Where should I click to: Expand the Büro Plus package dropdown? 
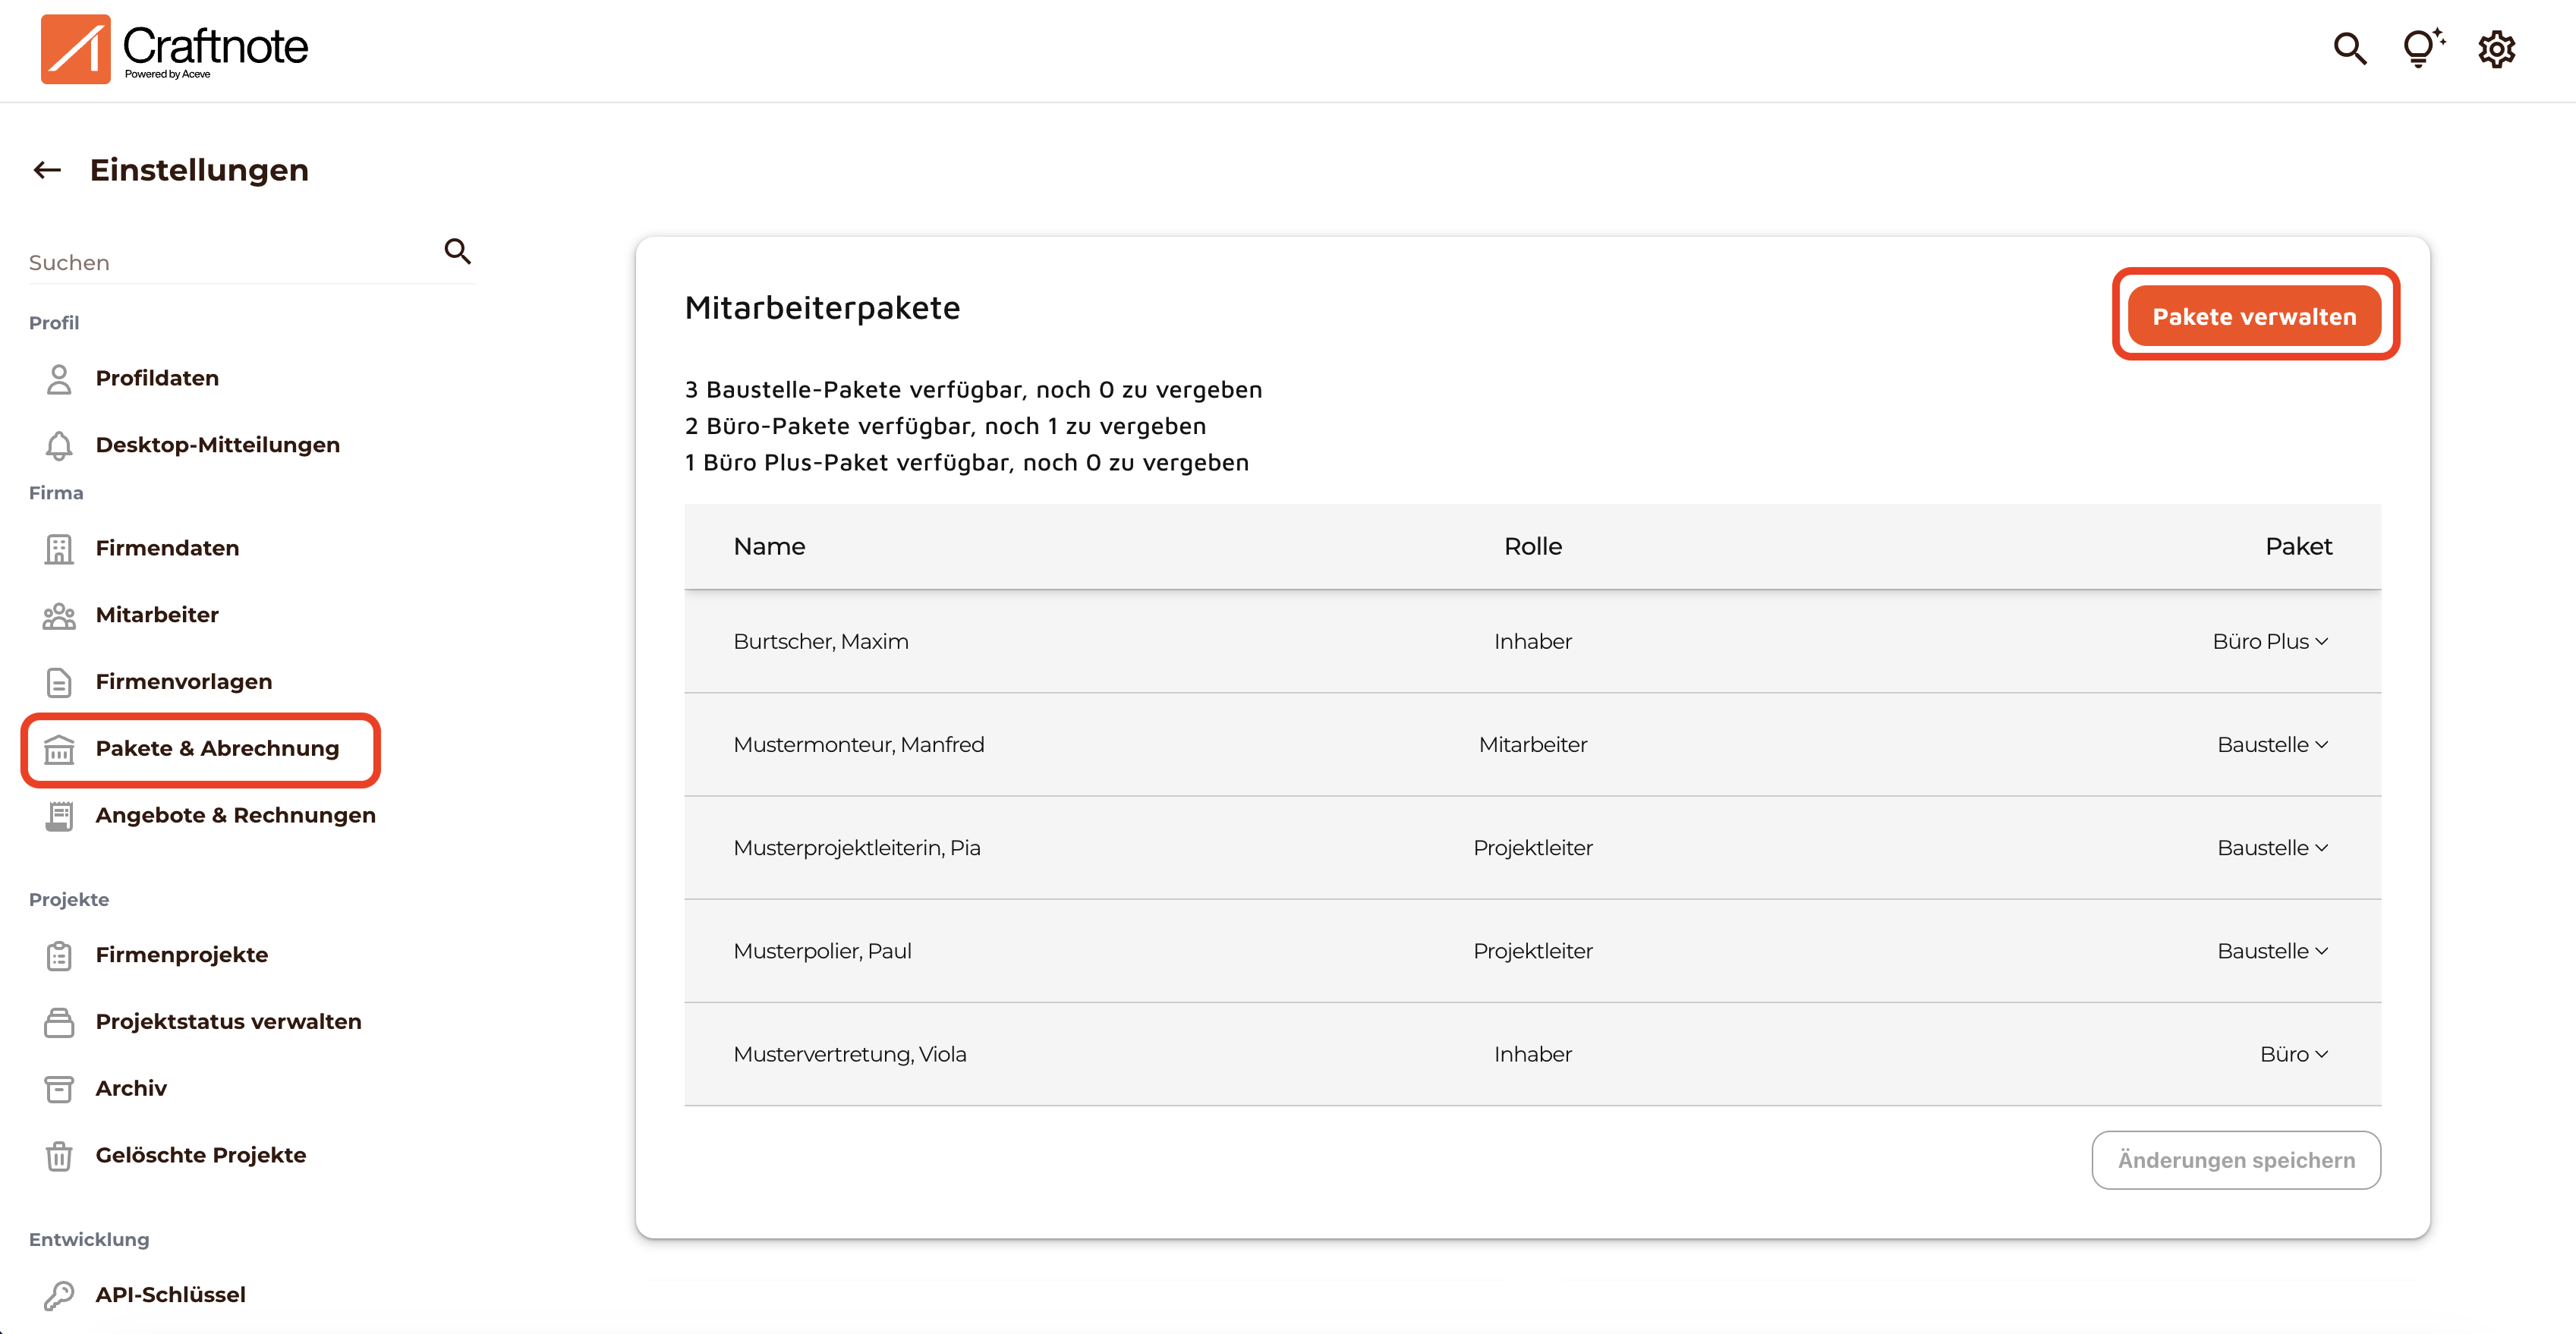2270,641
